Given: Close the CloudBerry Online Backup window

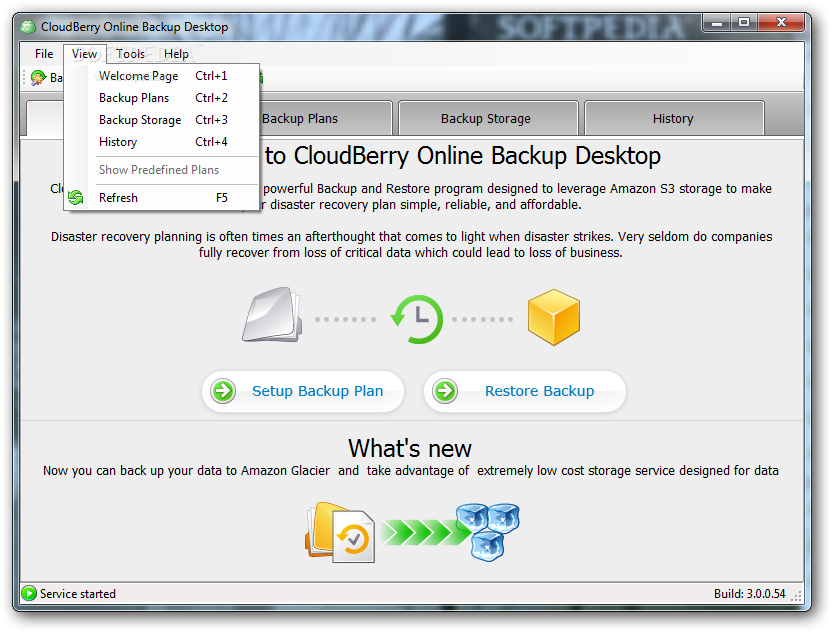Looking at the screenshot, I should 781,22.
